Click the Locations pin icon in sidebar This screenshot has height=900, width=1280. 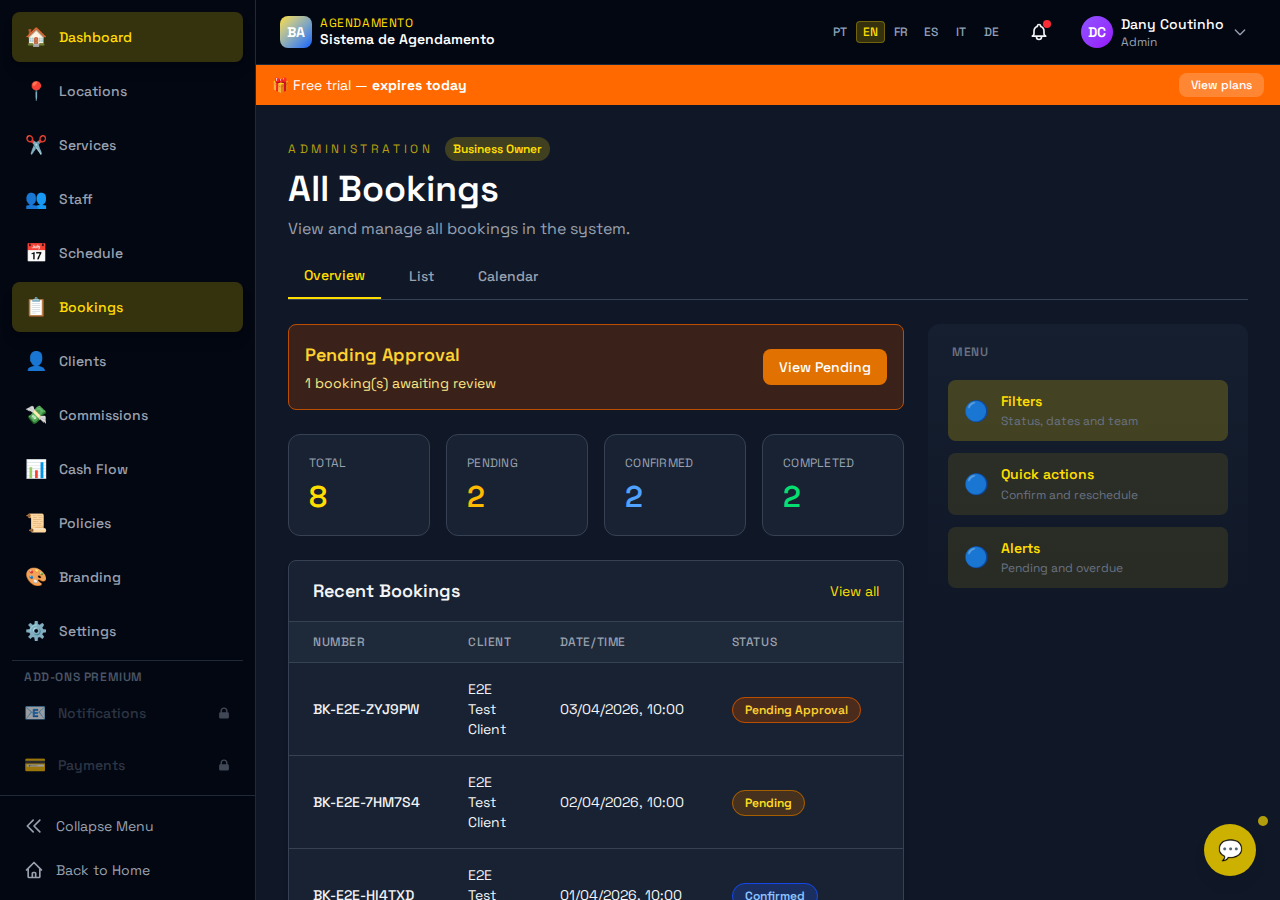[x=36, y=91]
